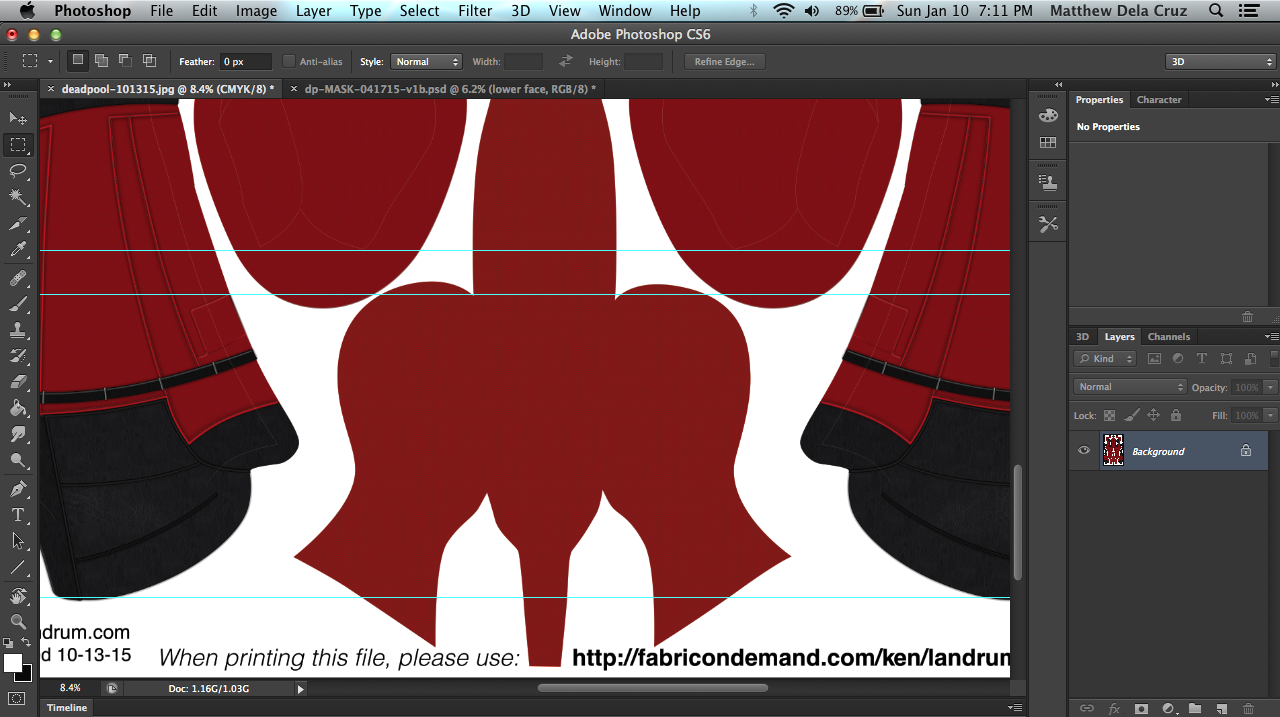This screenshot has height=717, width=1280.
Task: Open the Tool Presets panel icon
Action: 1048,225
